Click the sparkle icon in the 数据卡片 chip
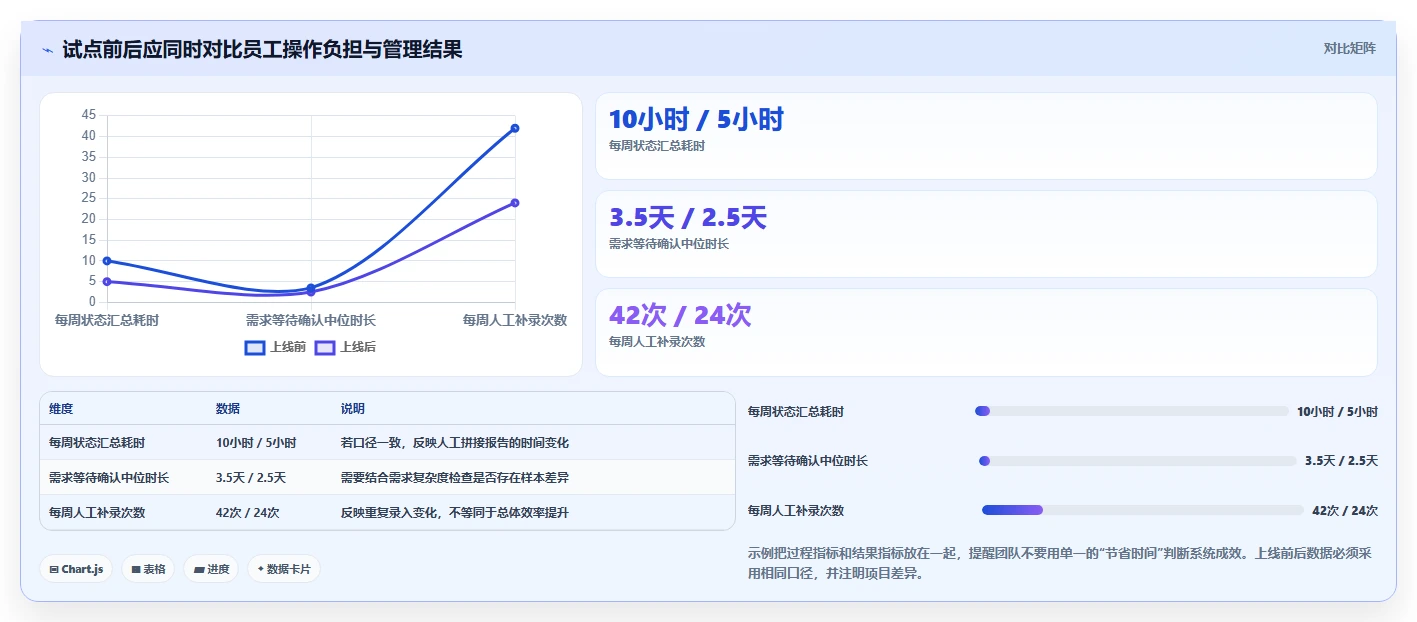1417x622 pixels. tap(261, 569)
